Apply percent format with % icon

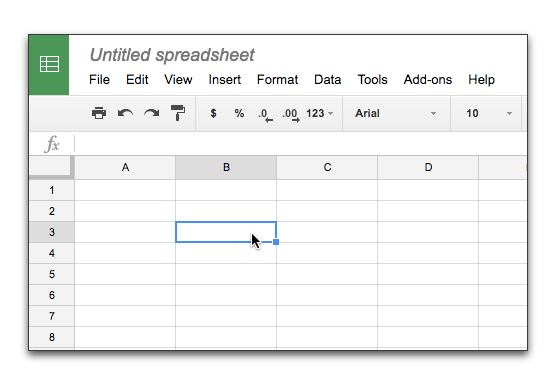pyautogui.click(x=239, y=113)
